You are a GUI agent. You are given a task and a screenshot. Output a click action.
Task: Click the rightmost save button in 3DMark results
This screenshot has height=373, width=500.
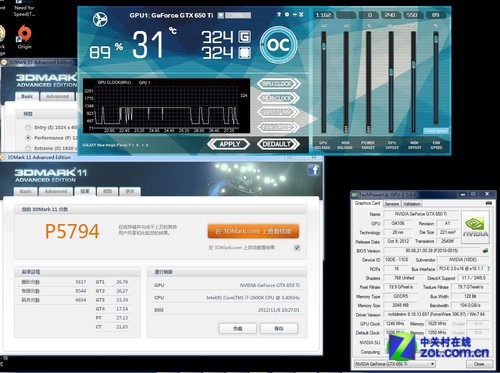[279, 328]
